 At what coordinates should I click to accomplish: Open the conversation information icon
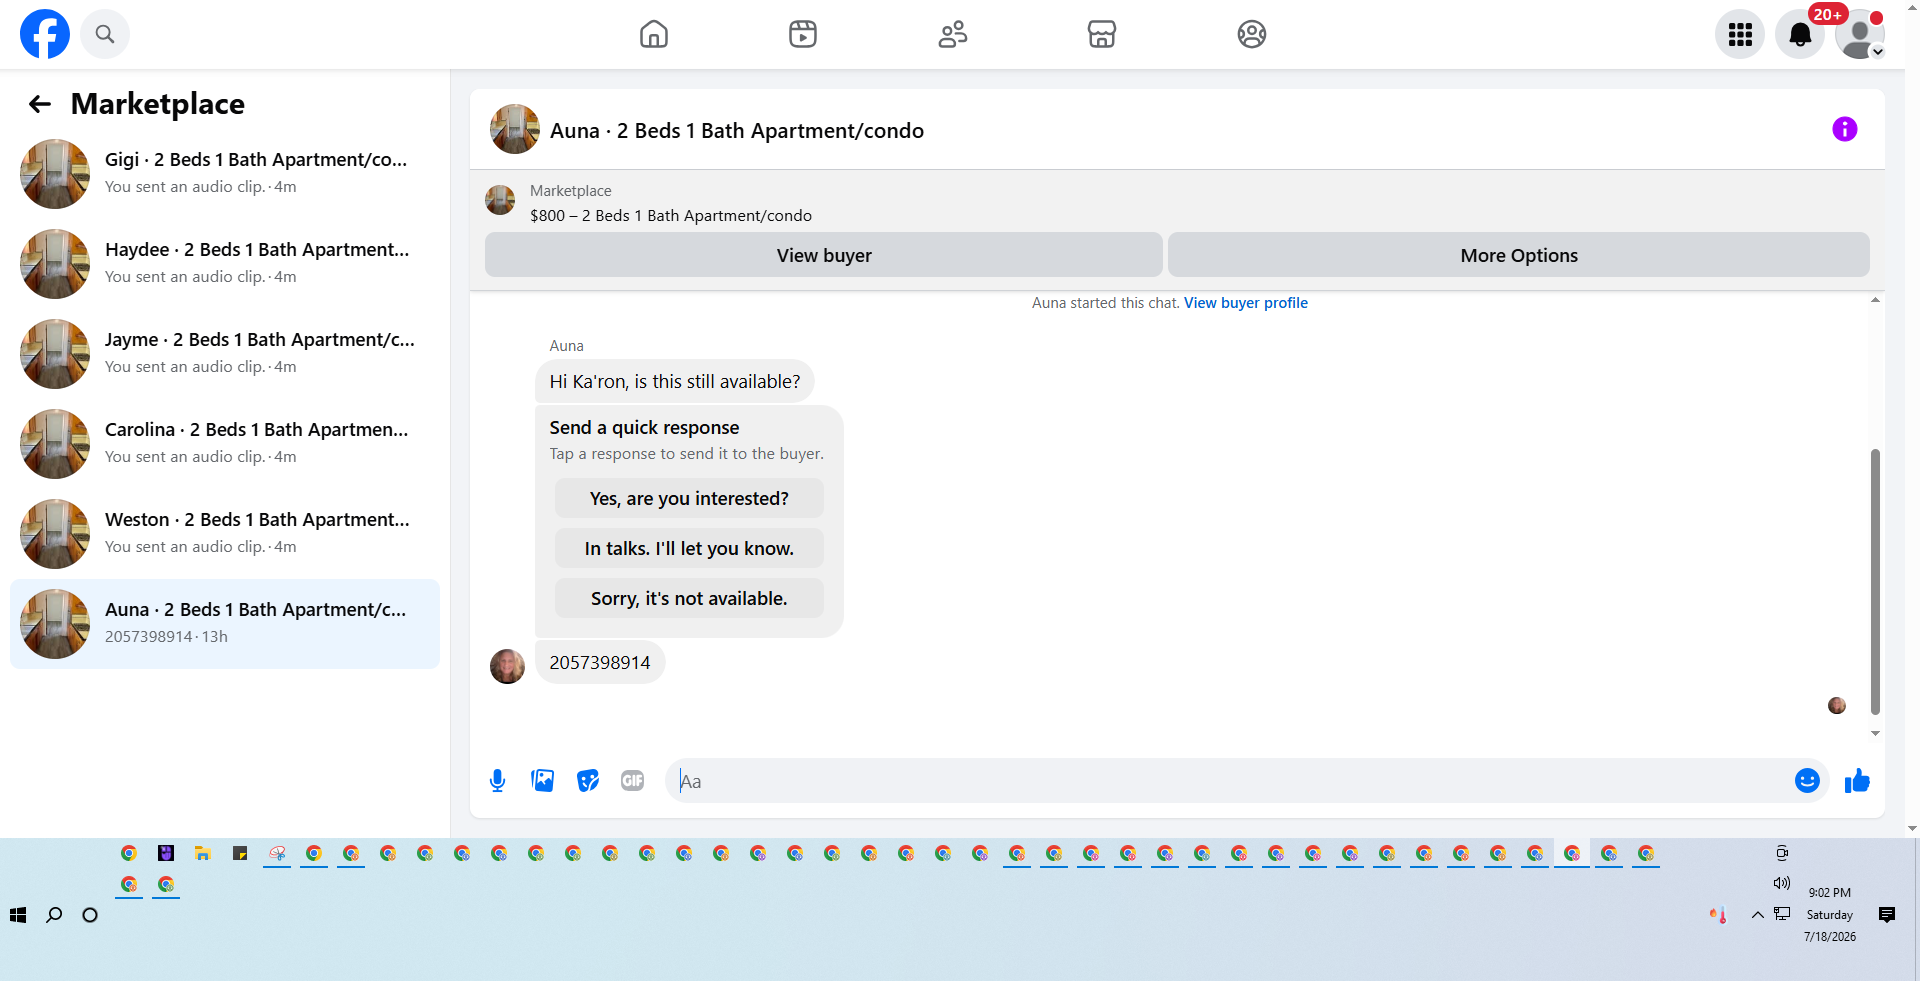click(1845, 129)
